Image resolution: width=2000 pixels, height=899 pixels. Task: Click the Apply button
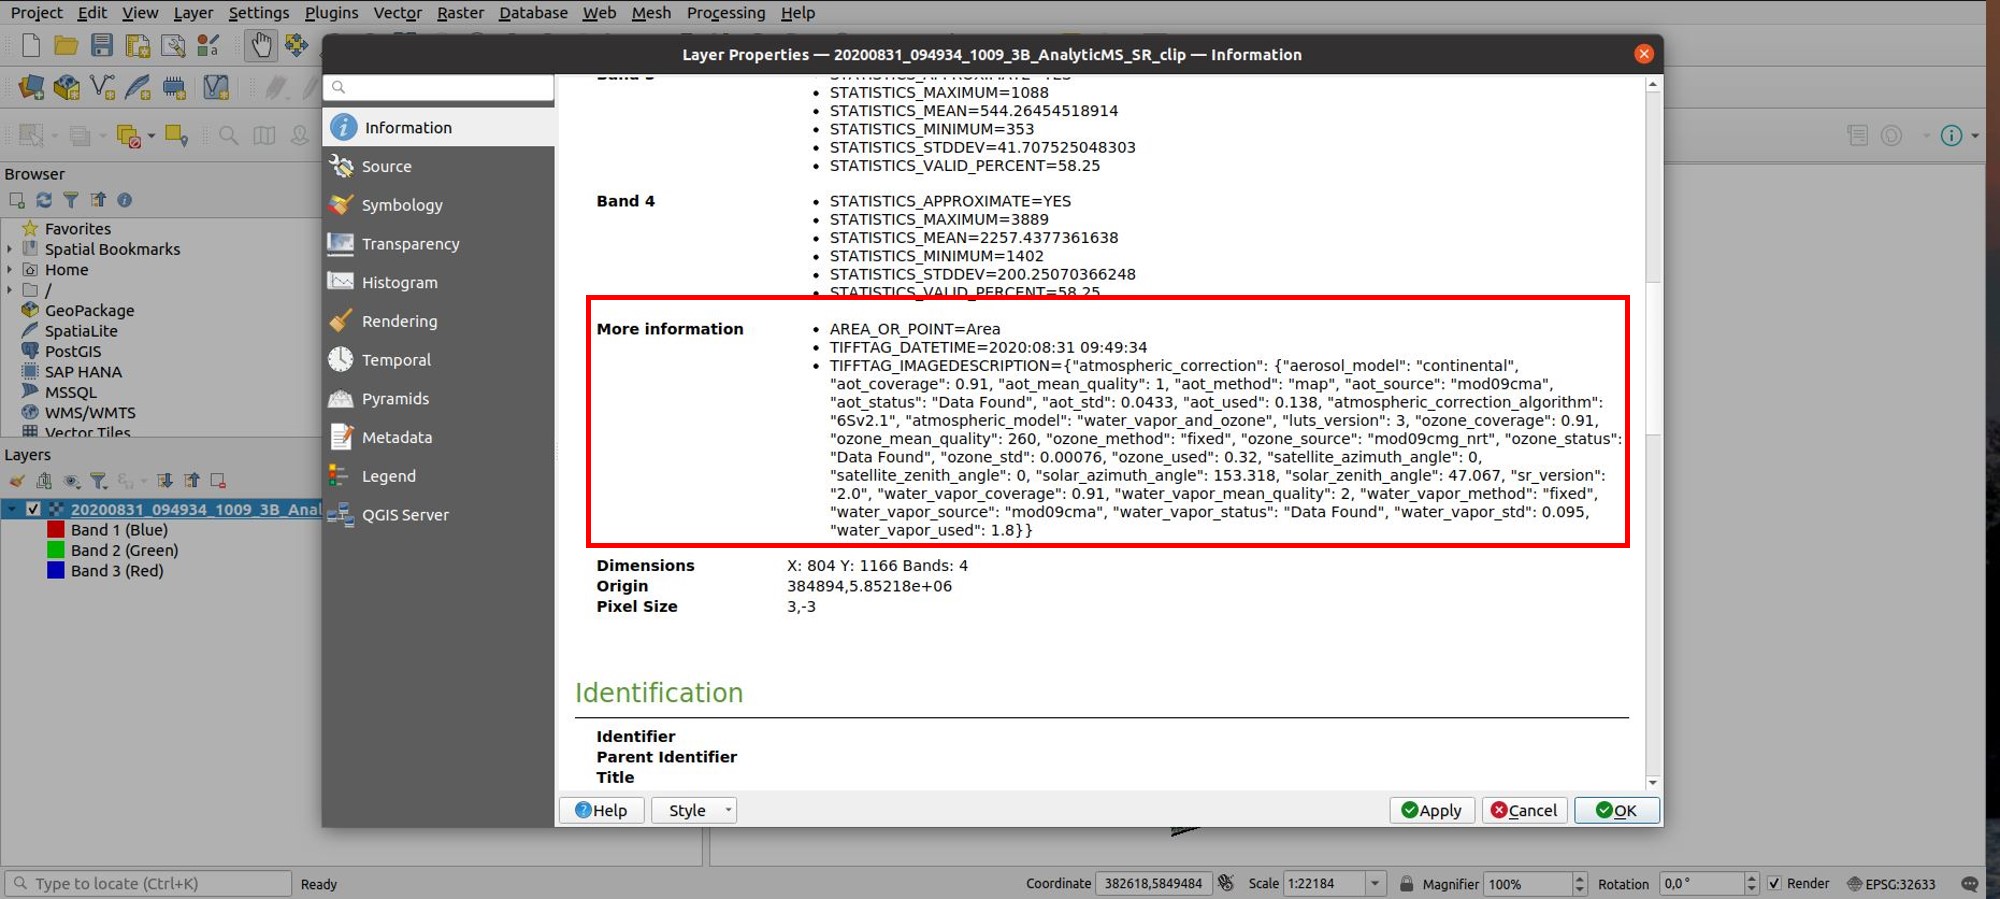point(1432,810)
